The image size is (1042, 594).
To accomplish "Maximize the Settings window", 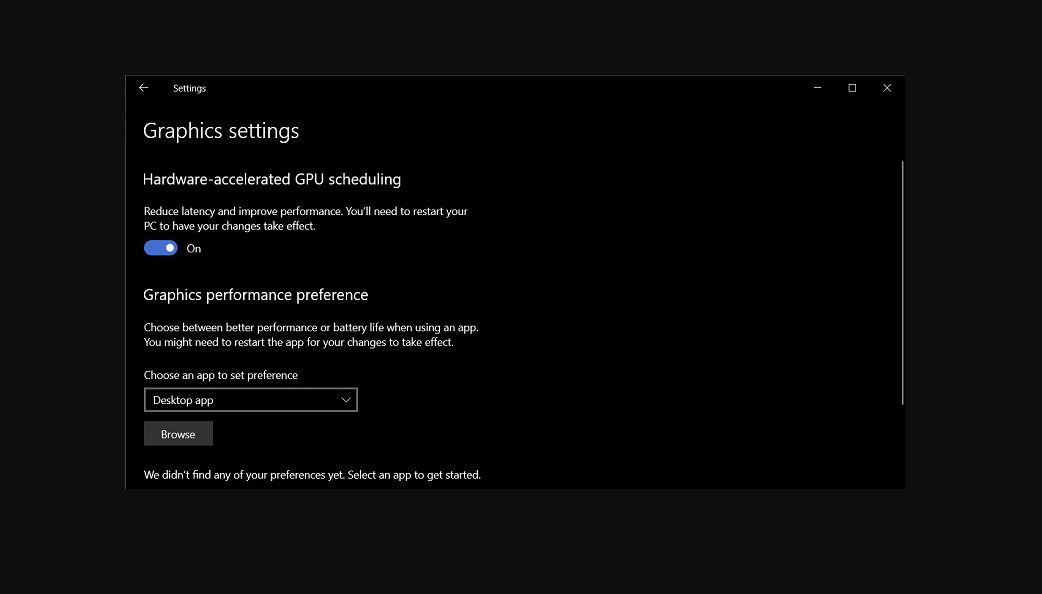I will click(852, 88).
